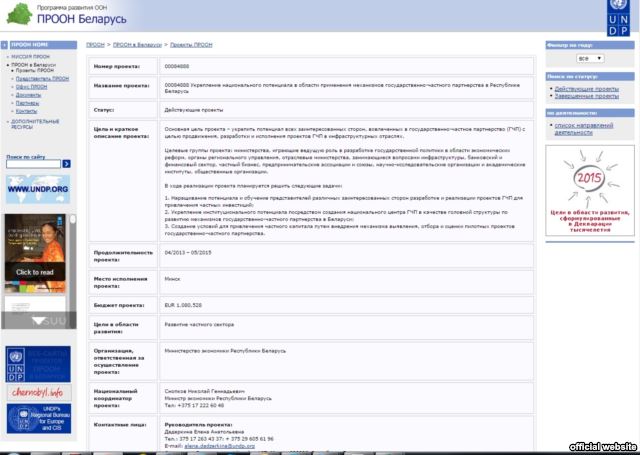Open the year filter dropdown showing 'все'

tap(589, 59)
